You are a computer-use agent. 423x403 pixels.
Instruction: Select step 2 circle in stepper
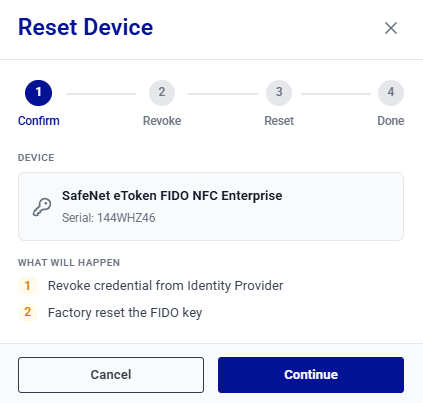pos(162,93)
